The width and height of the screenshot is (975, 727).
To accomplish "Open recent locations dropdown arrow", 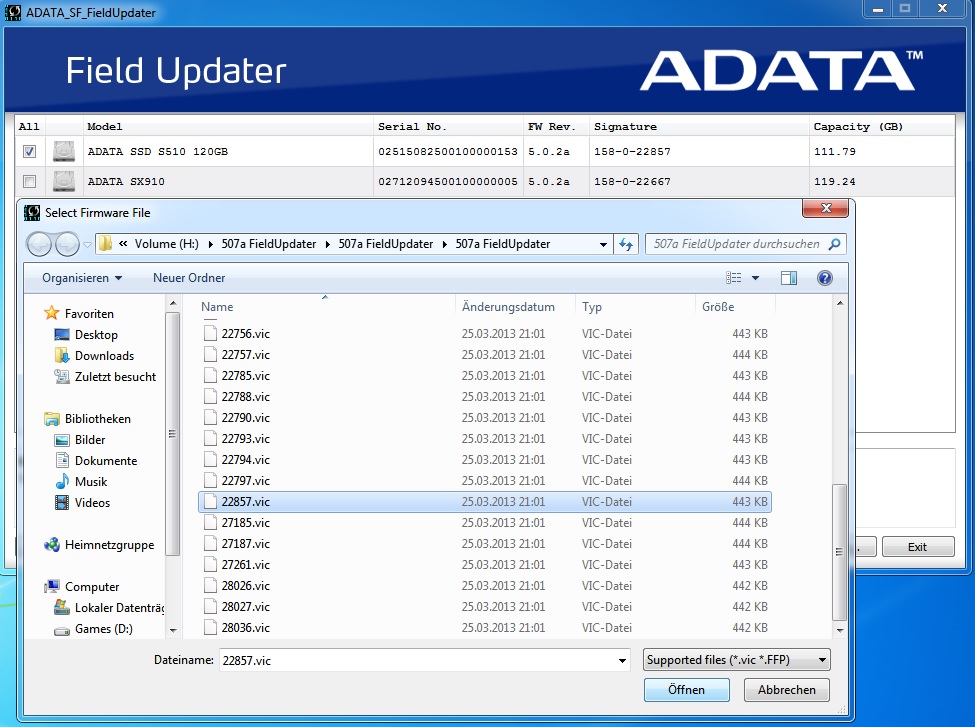I will tap(87, 244).
